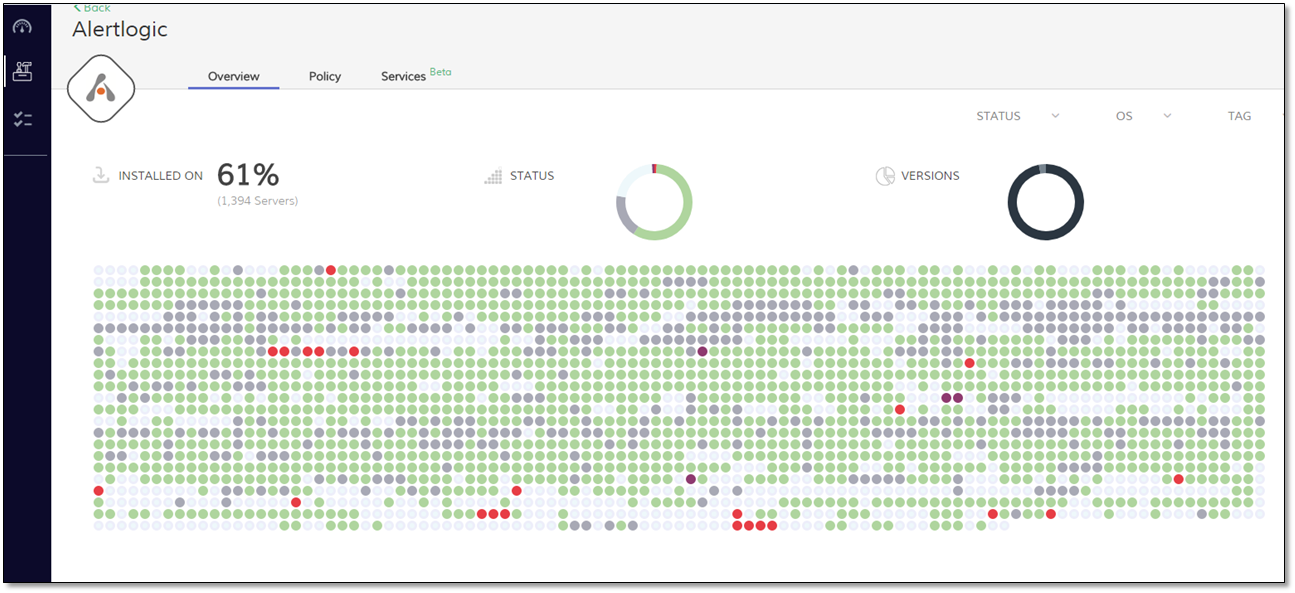
Task: Click the "(1,394 Servers)" count text
Action: tap(258, 201)
